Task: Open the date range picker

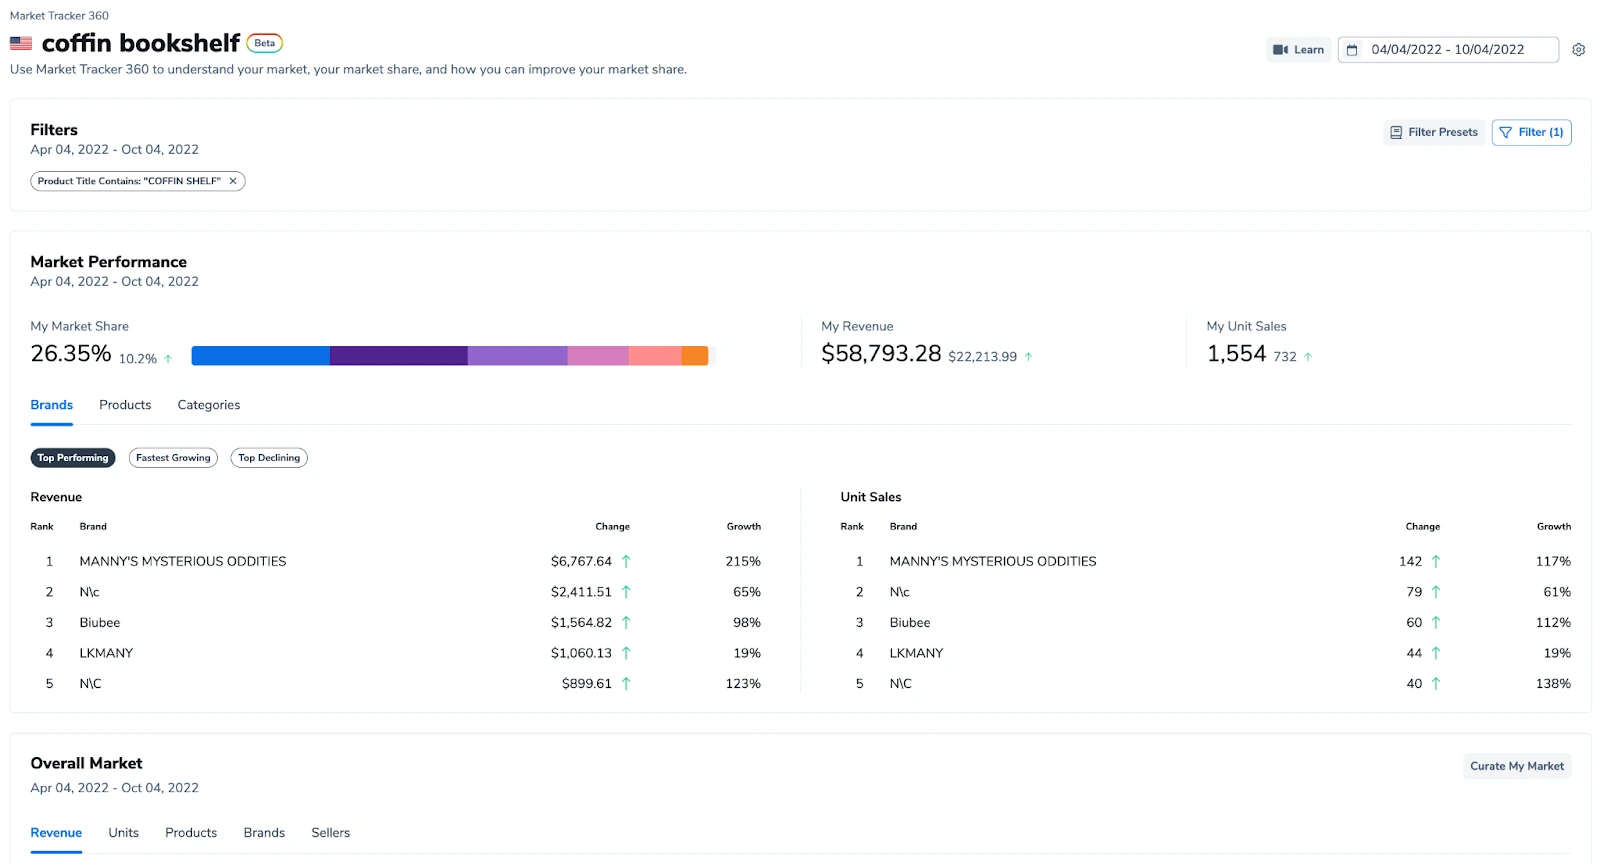Action: [1447, 50]
